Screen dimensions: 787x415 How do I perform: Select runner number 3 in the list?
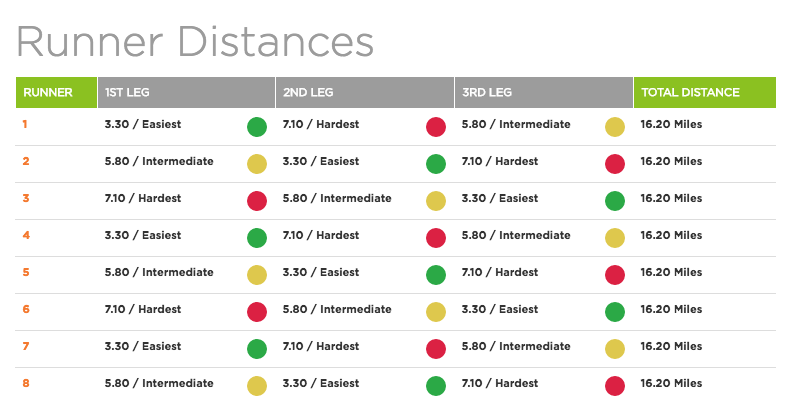pos(26,198)
